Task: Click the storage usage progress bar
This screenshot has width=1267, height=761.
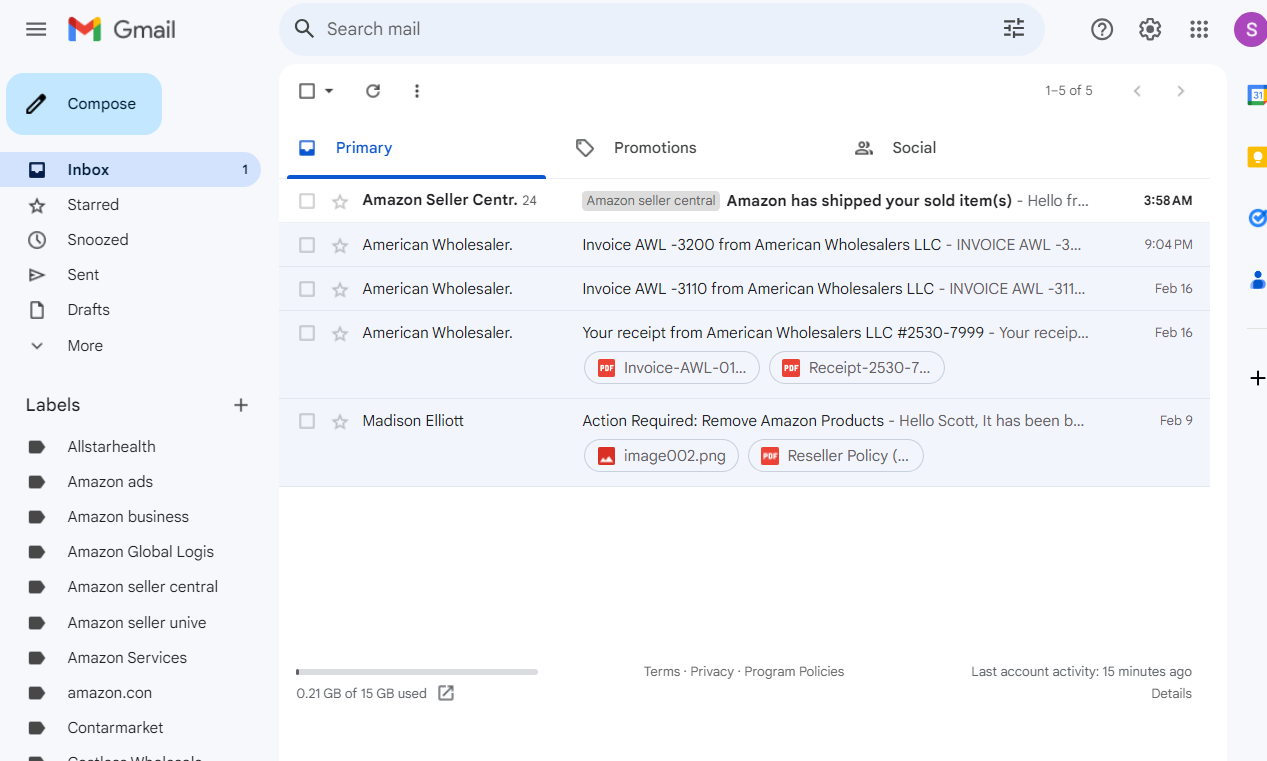Action: coord(417,672)
